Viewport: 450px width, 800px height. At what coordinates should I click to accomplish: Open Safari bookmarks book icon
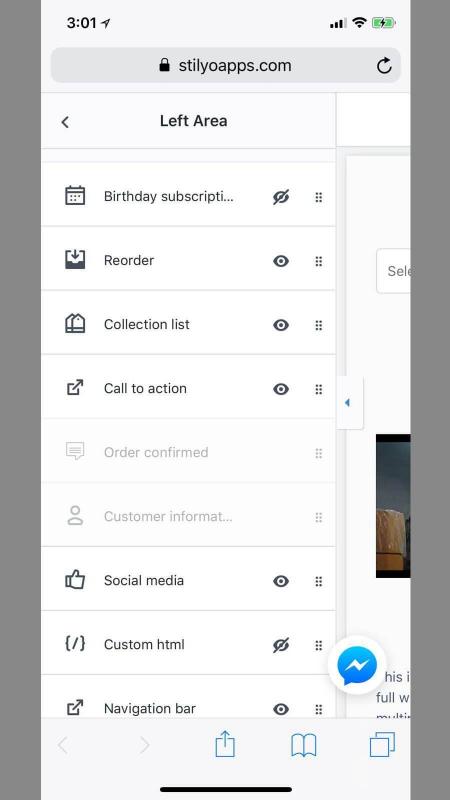click(304, 745)
